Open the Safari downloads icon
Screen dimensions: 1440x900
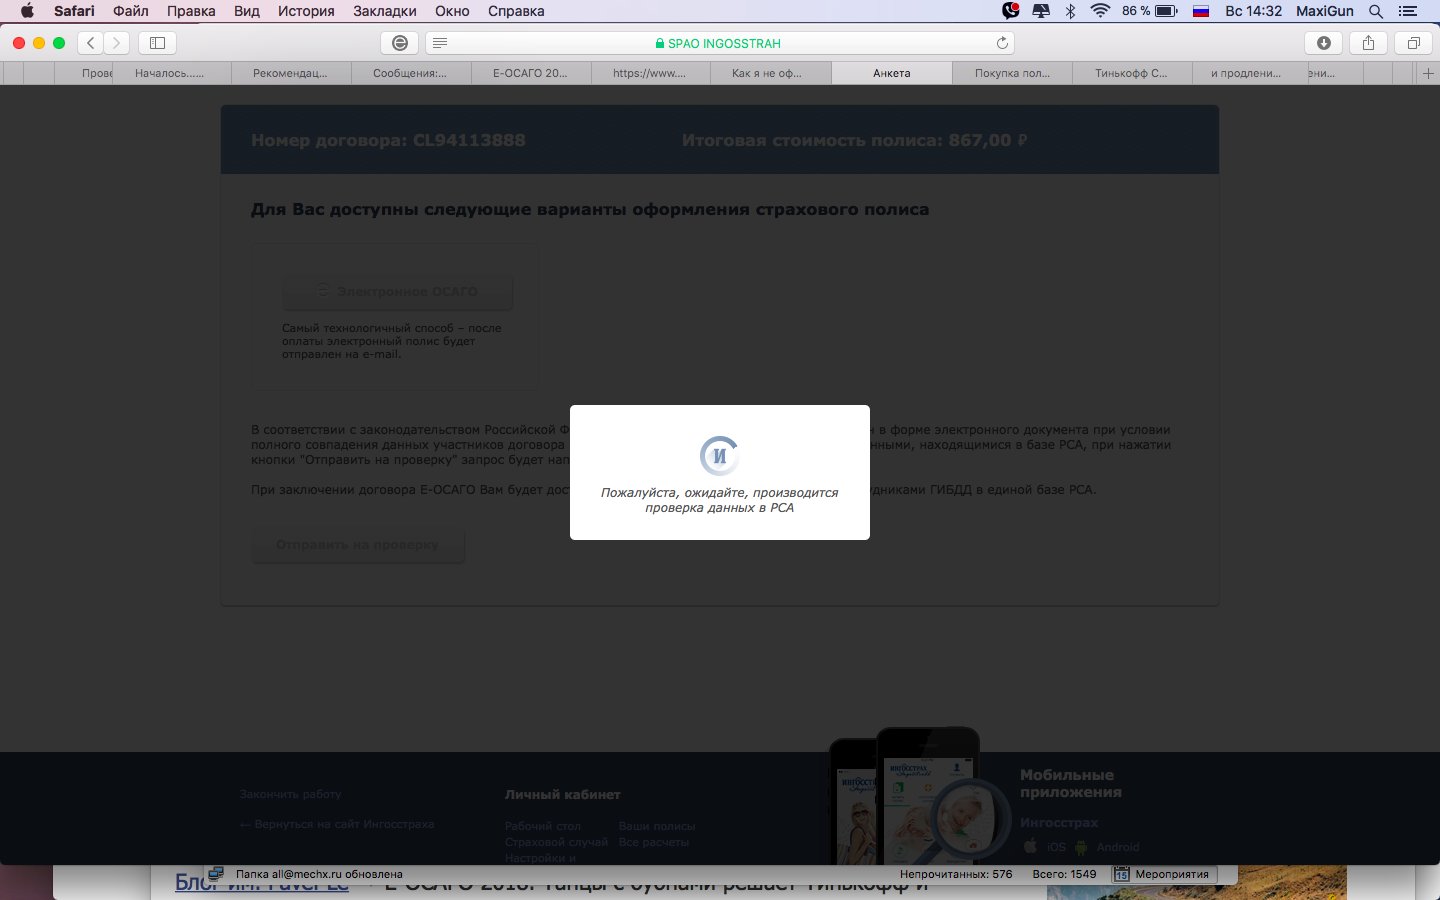(1324, 43)
